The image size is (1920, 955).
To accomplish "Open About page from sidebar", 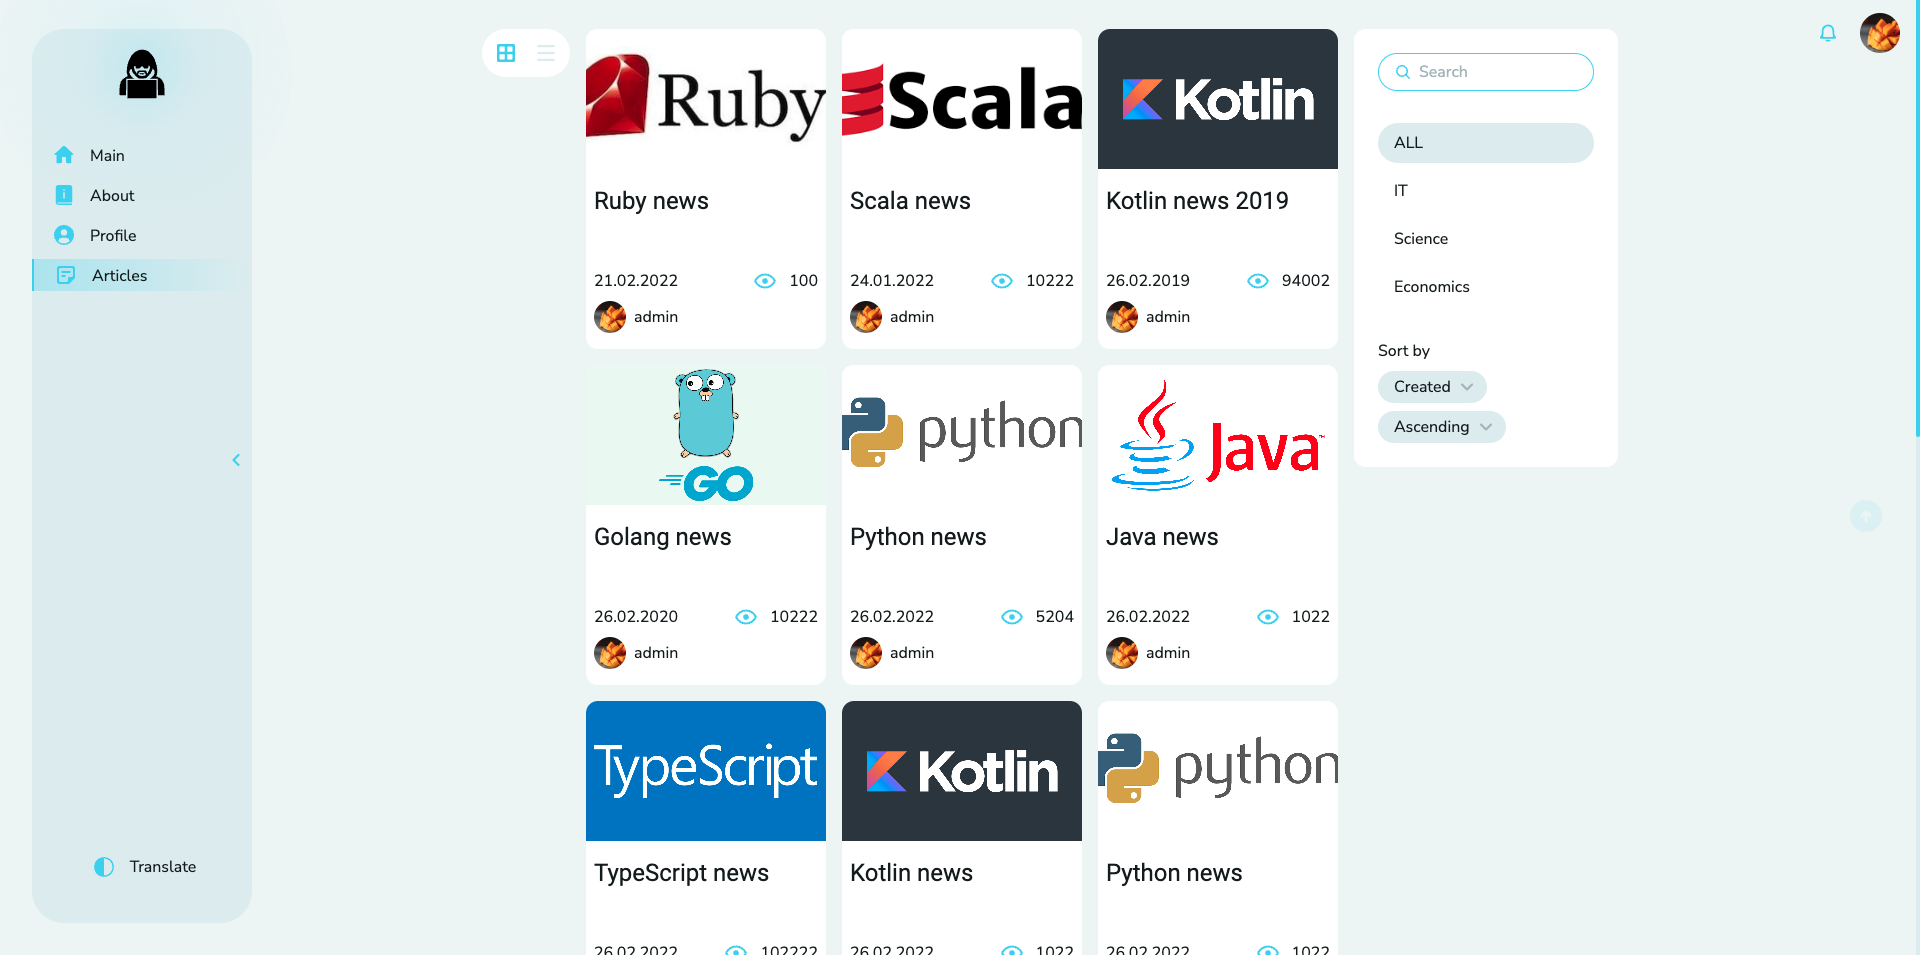I will point(112,195).
